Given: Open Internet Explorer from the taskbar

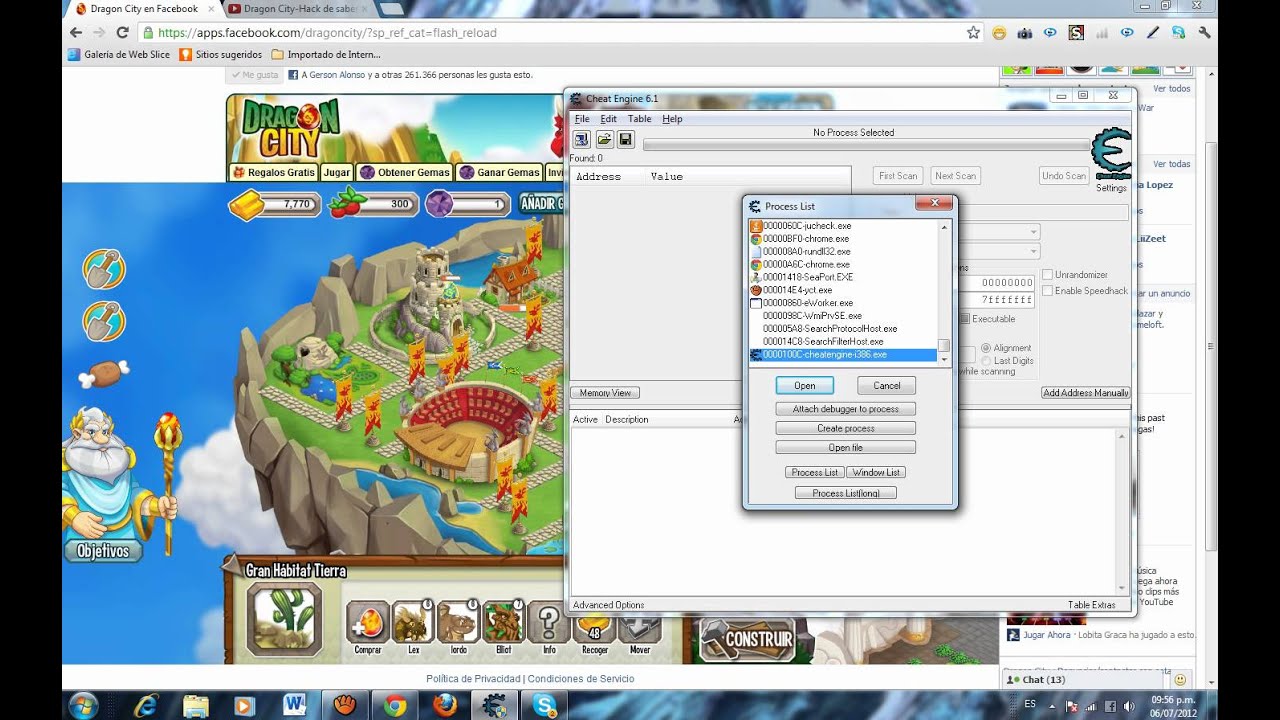Looking at the screenshot, I should tap(147, 705).
